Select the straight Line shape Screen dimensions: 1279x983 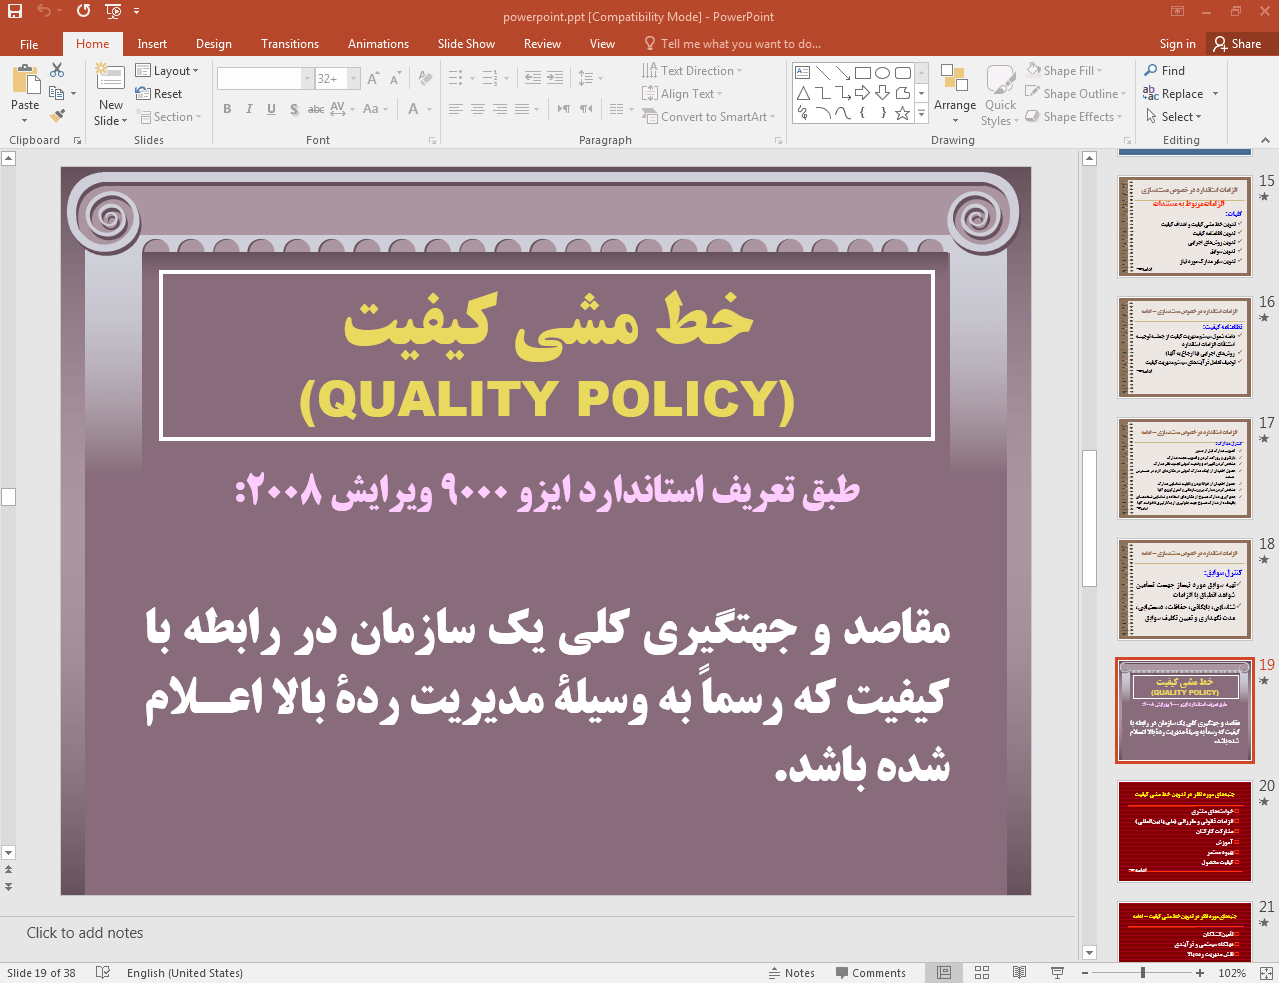point(823,73)
